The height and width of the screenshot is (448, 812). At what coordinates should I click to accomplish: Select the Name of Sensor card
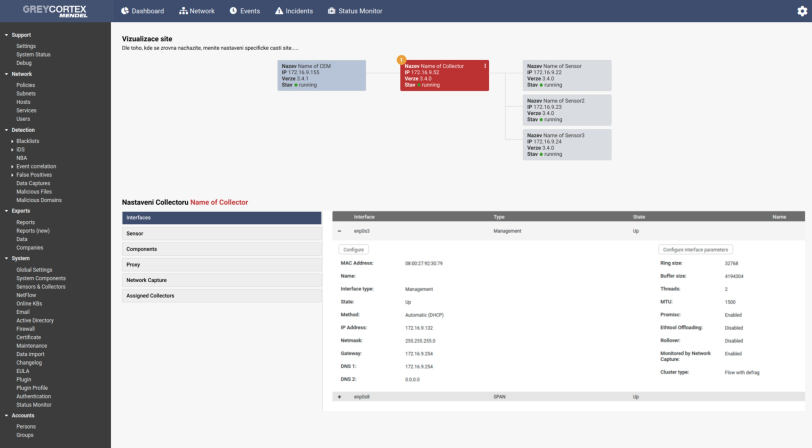tap(567, 76)
